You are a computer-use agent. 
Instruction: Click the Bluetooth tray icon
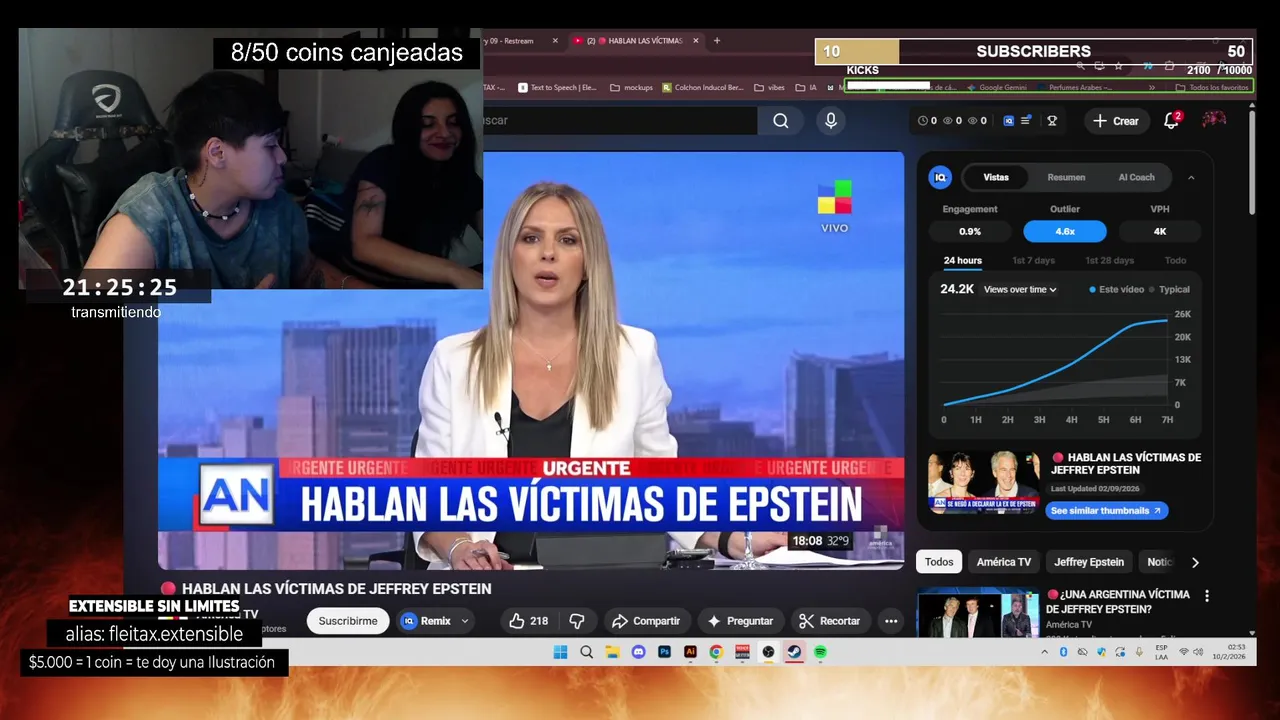(x=1063, y=652)
